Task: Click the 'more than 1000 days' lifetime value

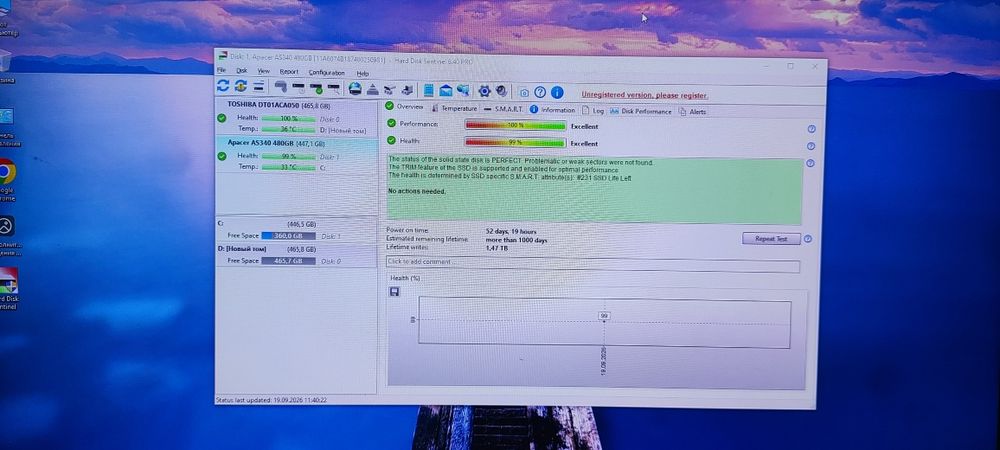Action: pyautogui.click(x=517, y=240)
